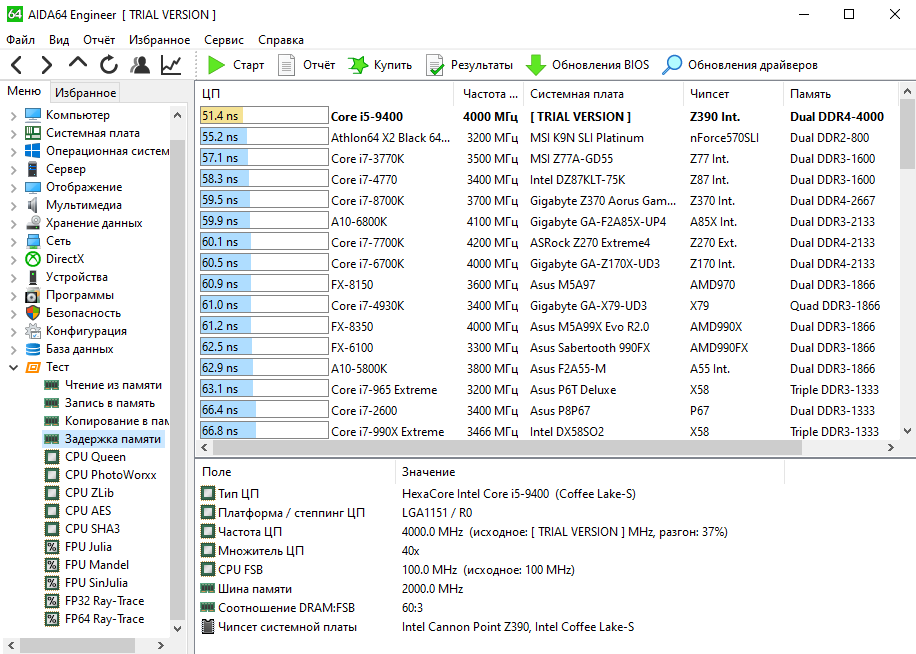This screenshot has height=654, width=916.
Task: Click the green Старт play icon
Action: [217, 65]
